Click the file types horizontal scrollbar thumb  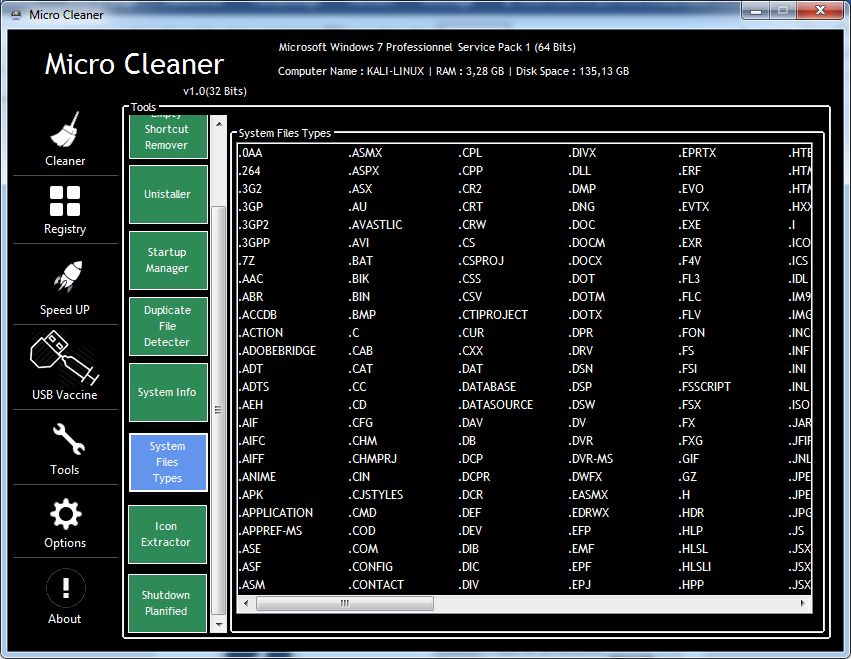pyautogui.click(x=345, y=603)
